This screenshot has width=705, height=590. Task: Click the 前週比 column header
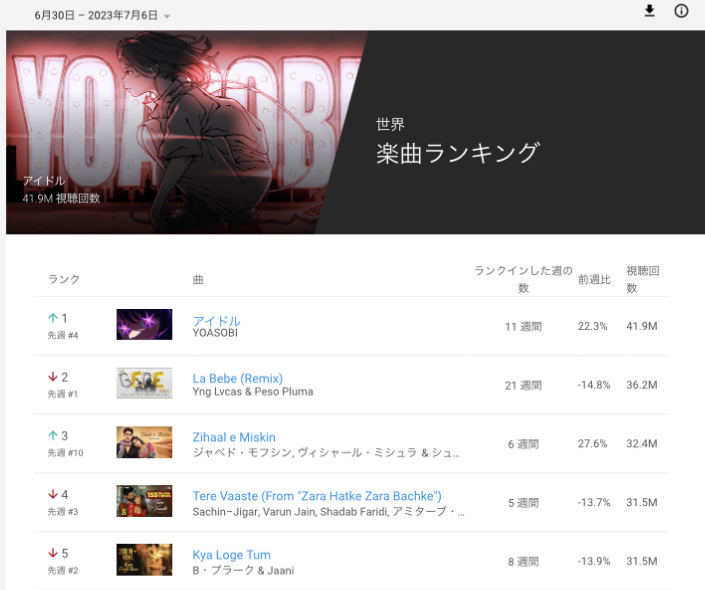594,279
